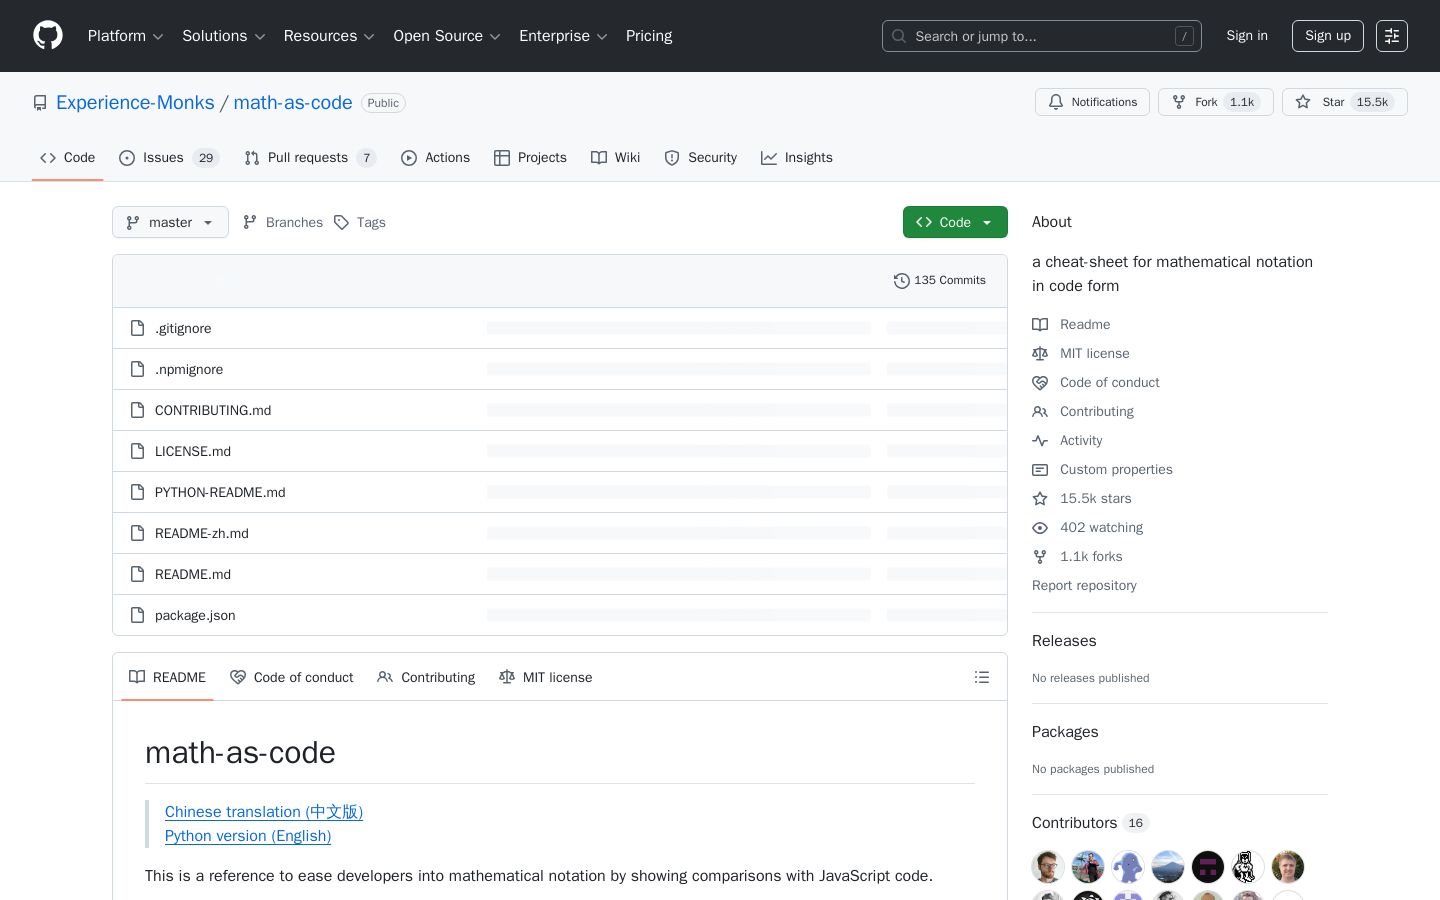Open the Enterprise dropdown
The image size is (1440, 900).
pyautogui.click(x=563, y=36)
